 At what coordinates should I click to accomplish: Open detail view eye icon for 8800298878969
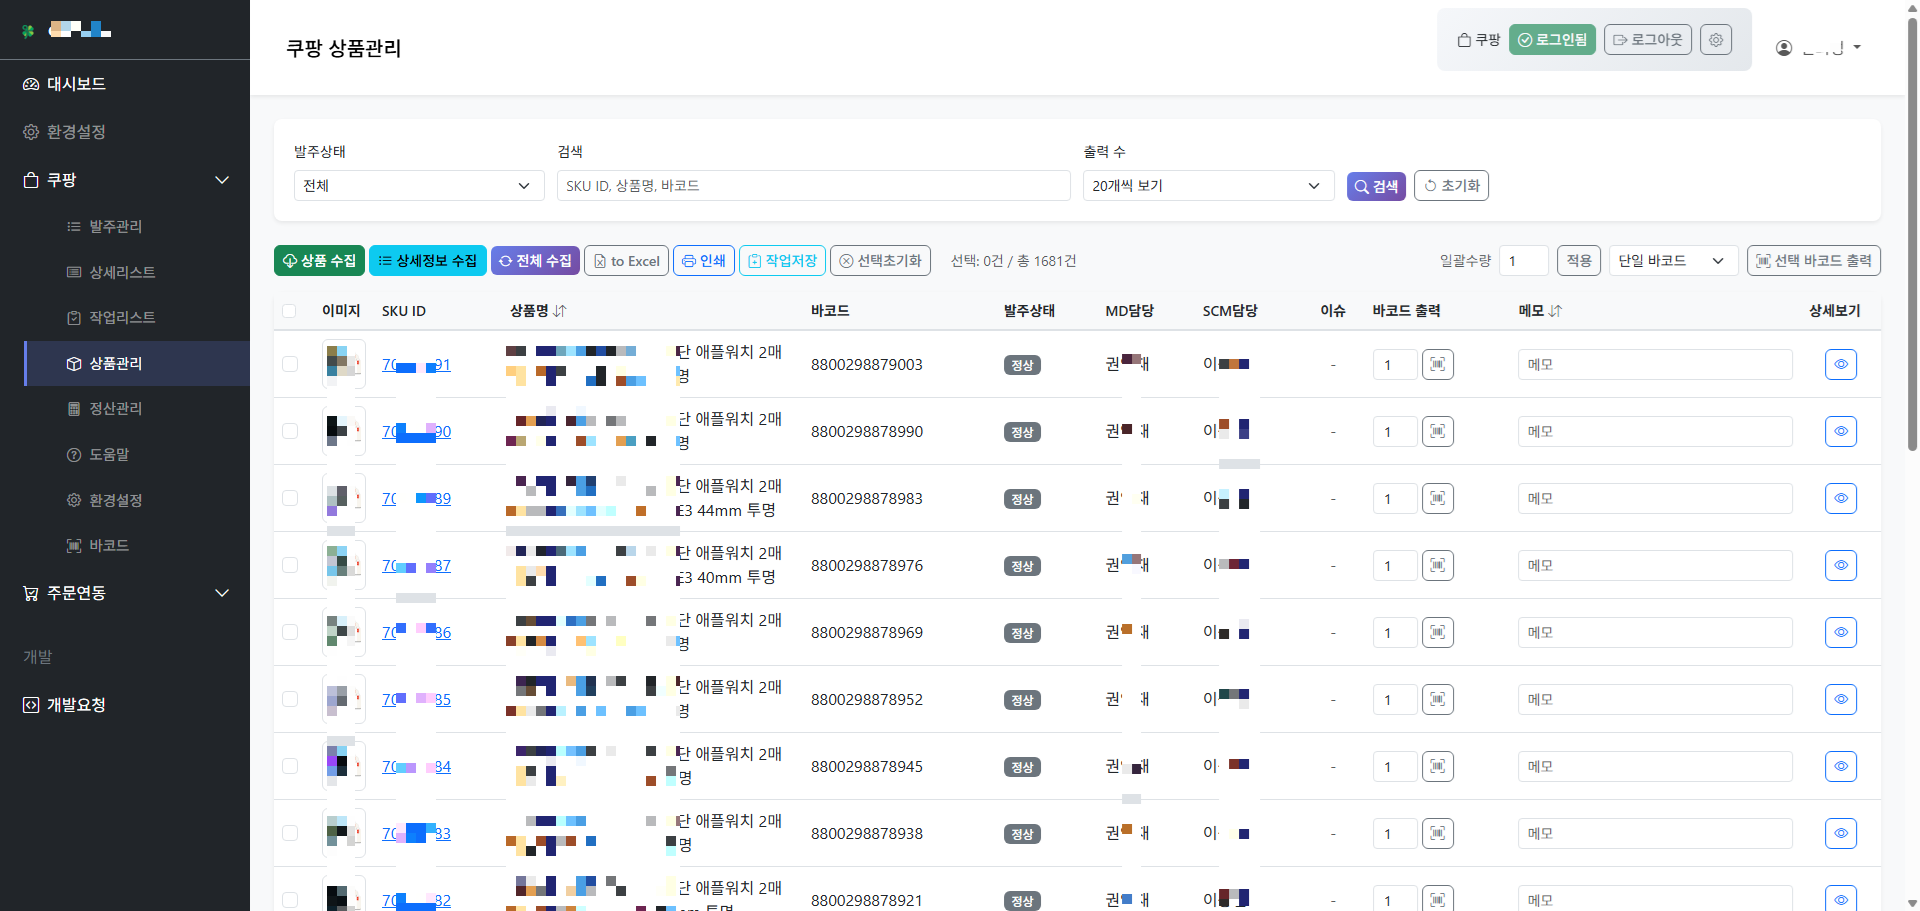tap(1840, 632)
